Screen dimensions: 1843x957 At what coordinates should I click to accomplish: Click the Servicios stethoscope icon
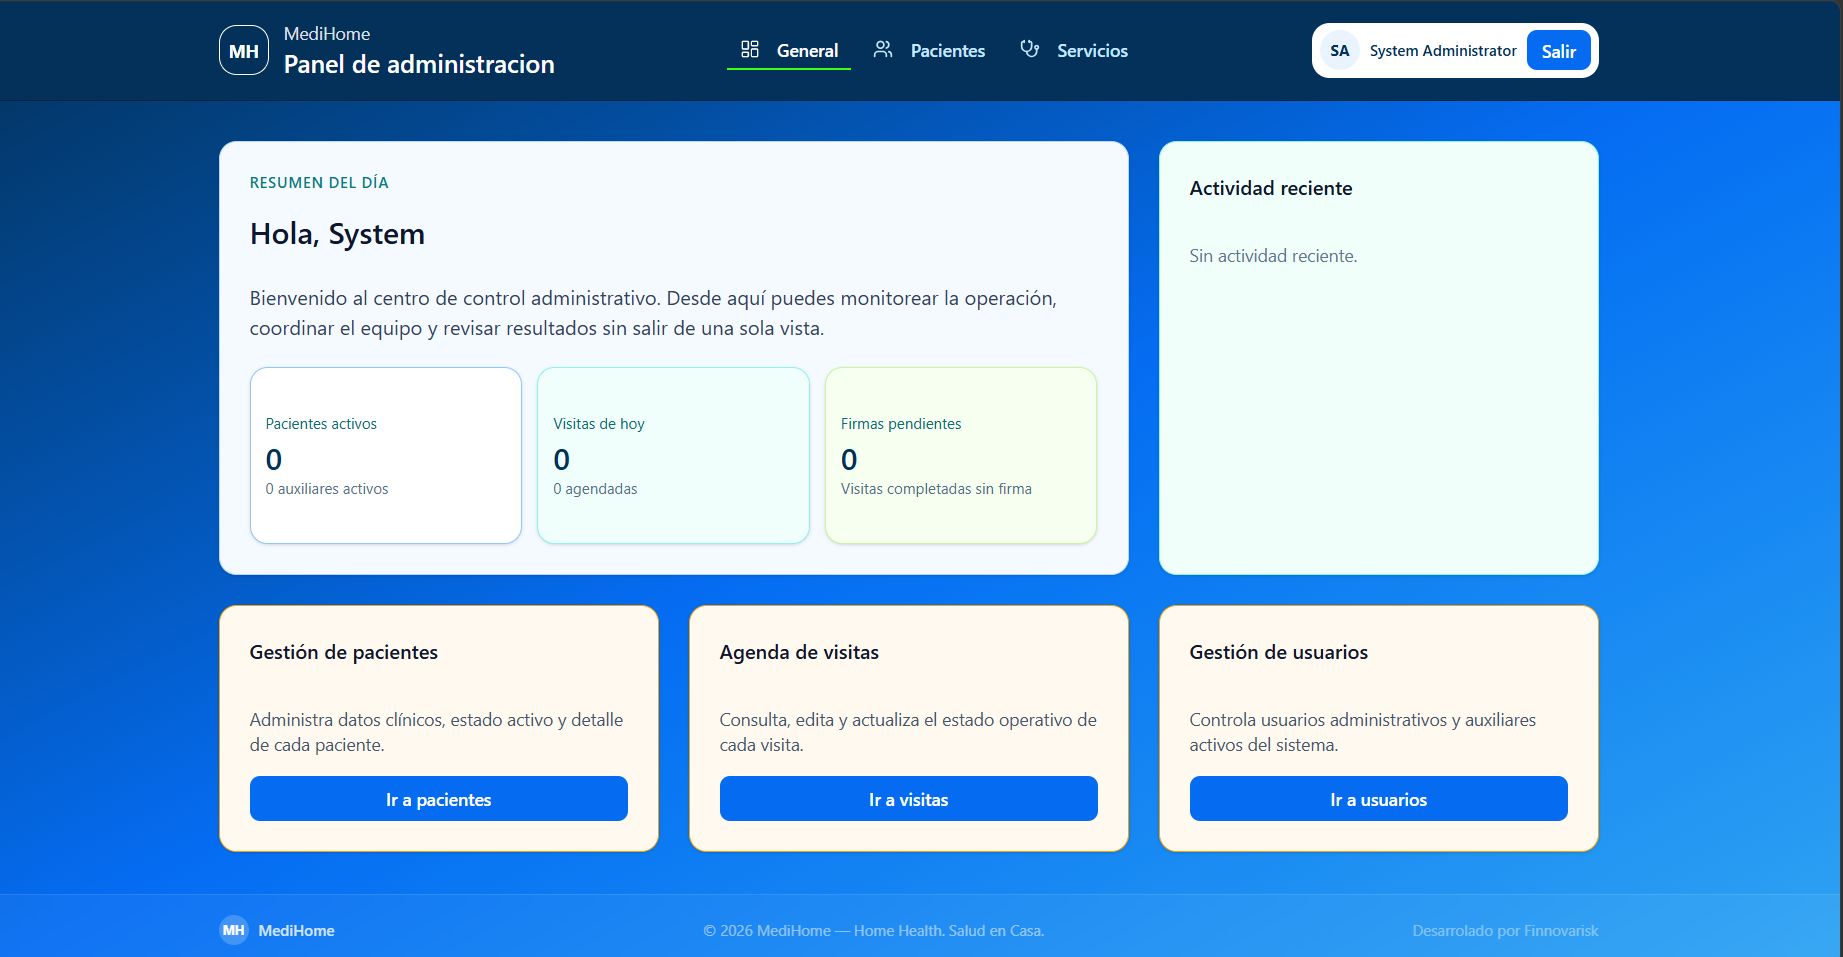[x=1030, y=49]
